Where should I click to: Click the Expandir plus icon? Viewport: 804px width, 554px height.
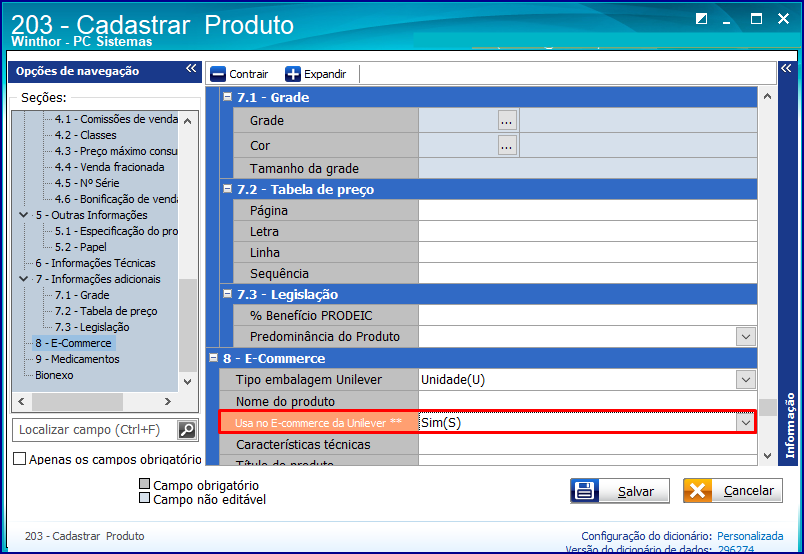(x=293, y=74)
